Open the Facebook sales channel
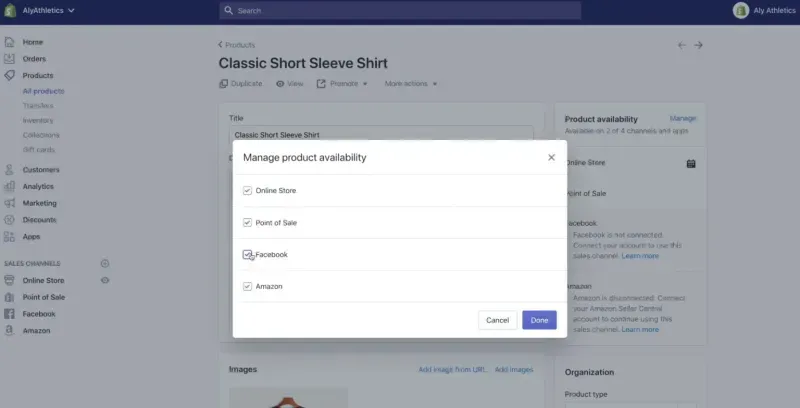The image size is (800, 408). click(39, 314)
